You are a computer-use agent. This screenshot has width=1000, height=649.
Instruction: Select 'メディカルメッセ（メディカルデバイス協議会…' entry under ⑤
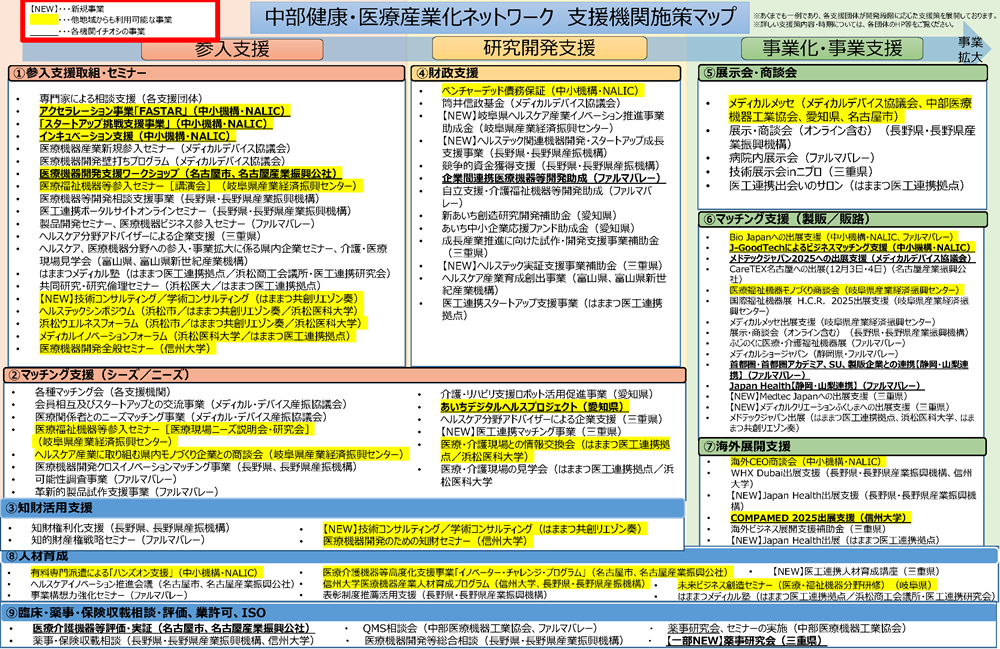pos(850,110)
